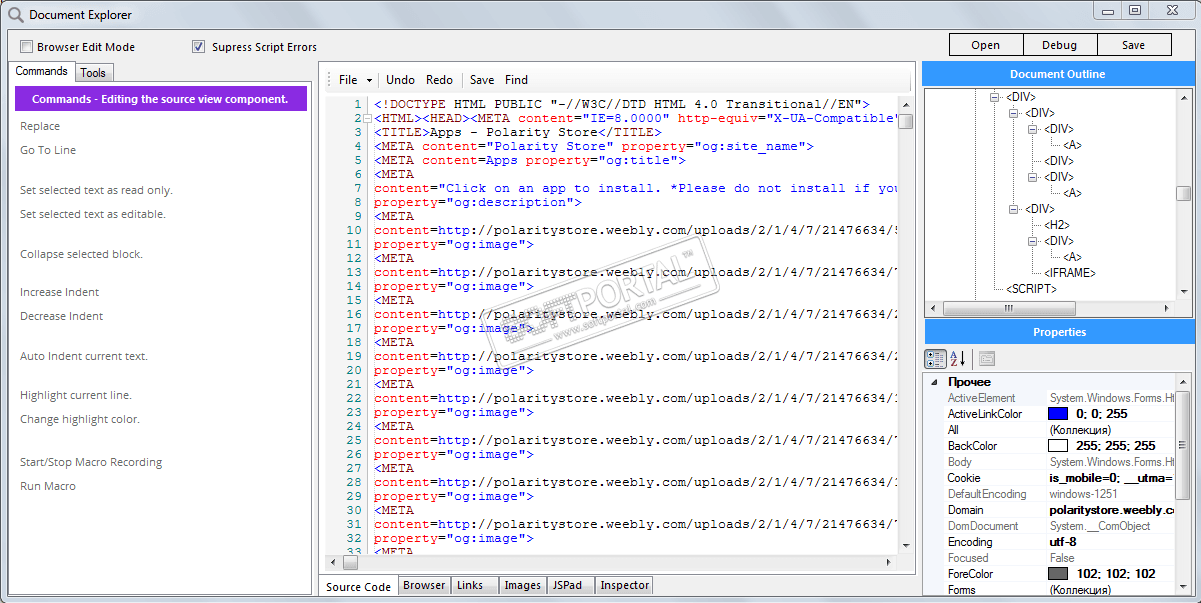Select the Source Code tab

358,586
